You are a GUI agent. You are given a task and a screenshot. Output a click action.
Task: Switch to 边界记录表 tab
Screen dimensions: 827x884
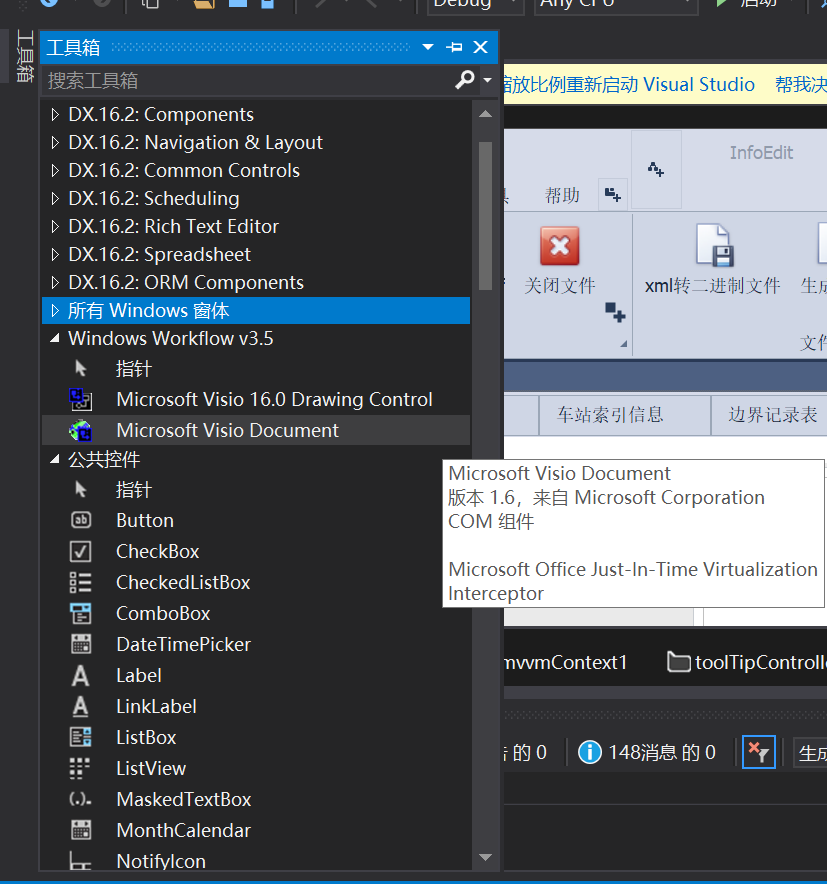point(772,415)
